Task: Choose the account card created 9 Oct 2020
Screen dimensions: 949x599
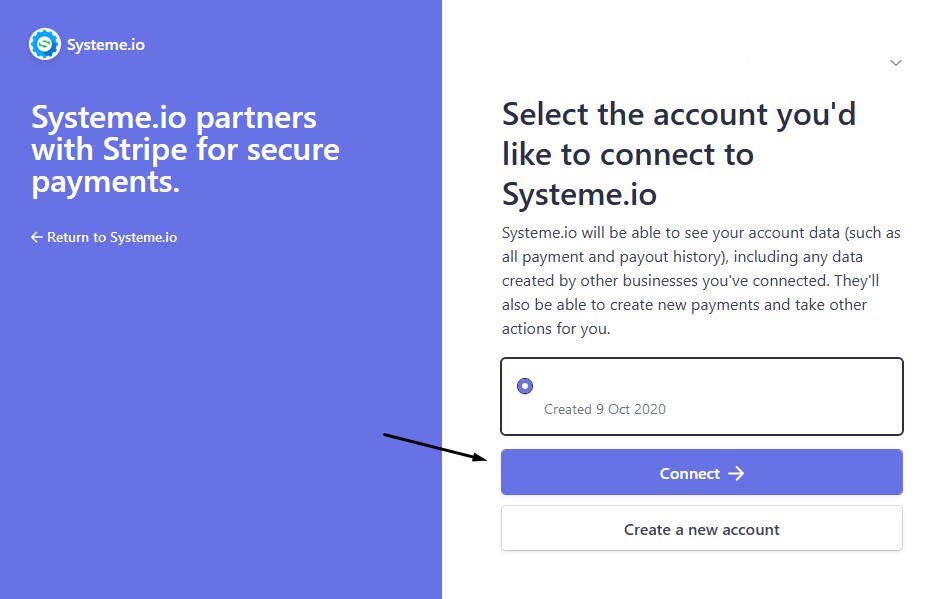Action: pyautogui.click(x=701, y=397)
